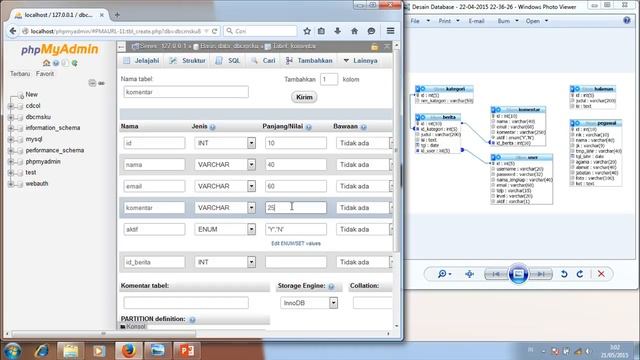
Task: Click the phpMyAdmin logo
Action: point(60,49)
